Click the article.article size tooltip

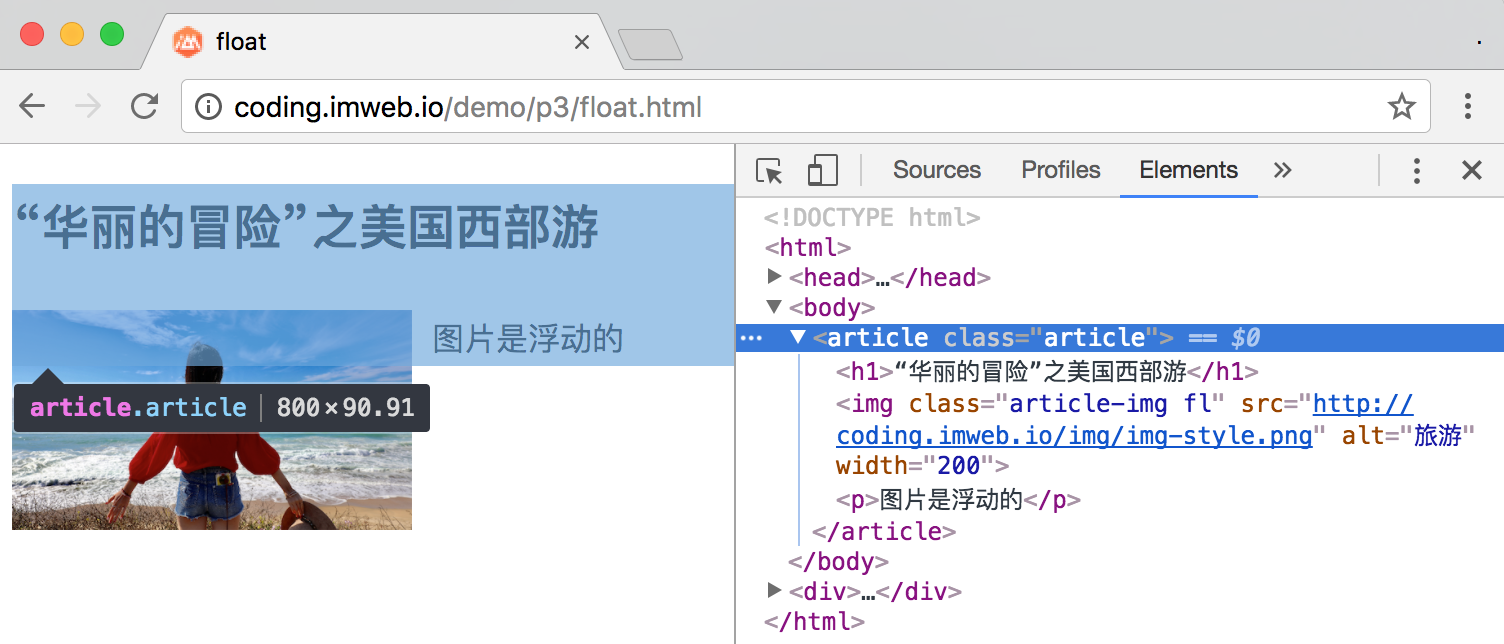[222, 407]
